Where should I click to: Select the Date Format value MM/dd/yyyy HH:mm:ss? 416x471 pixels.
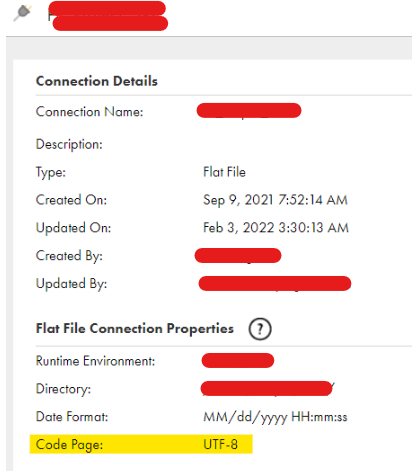coord(275,417)
